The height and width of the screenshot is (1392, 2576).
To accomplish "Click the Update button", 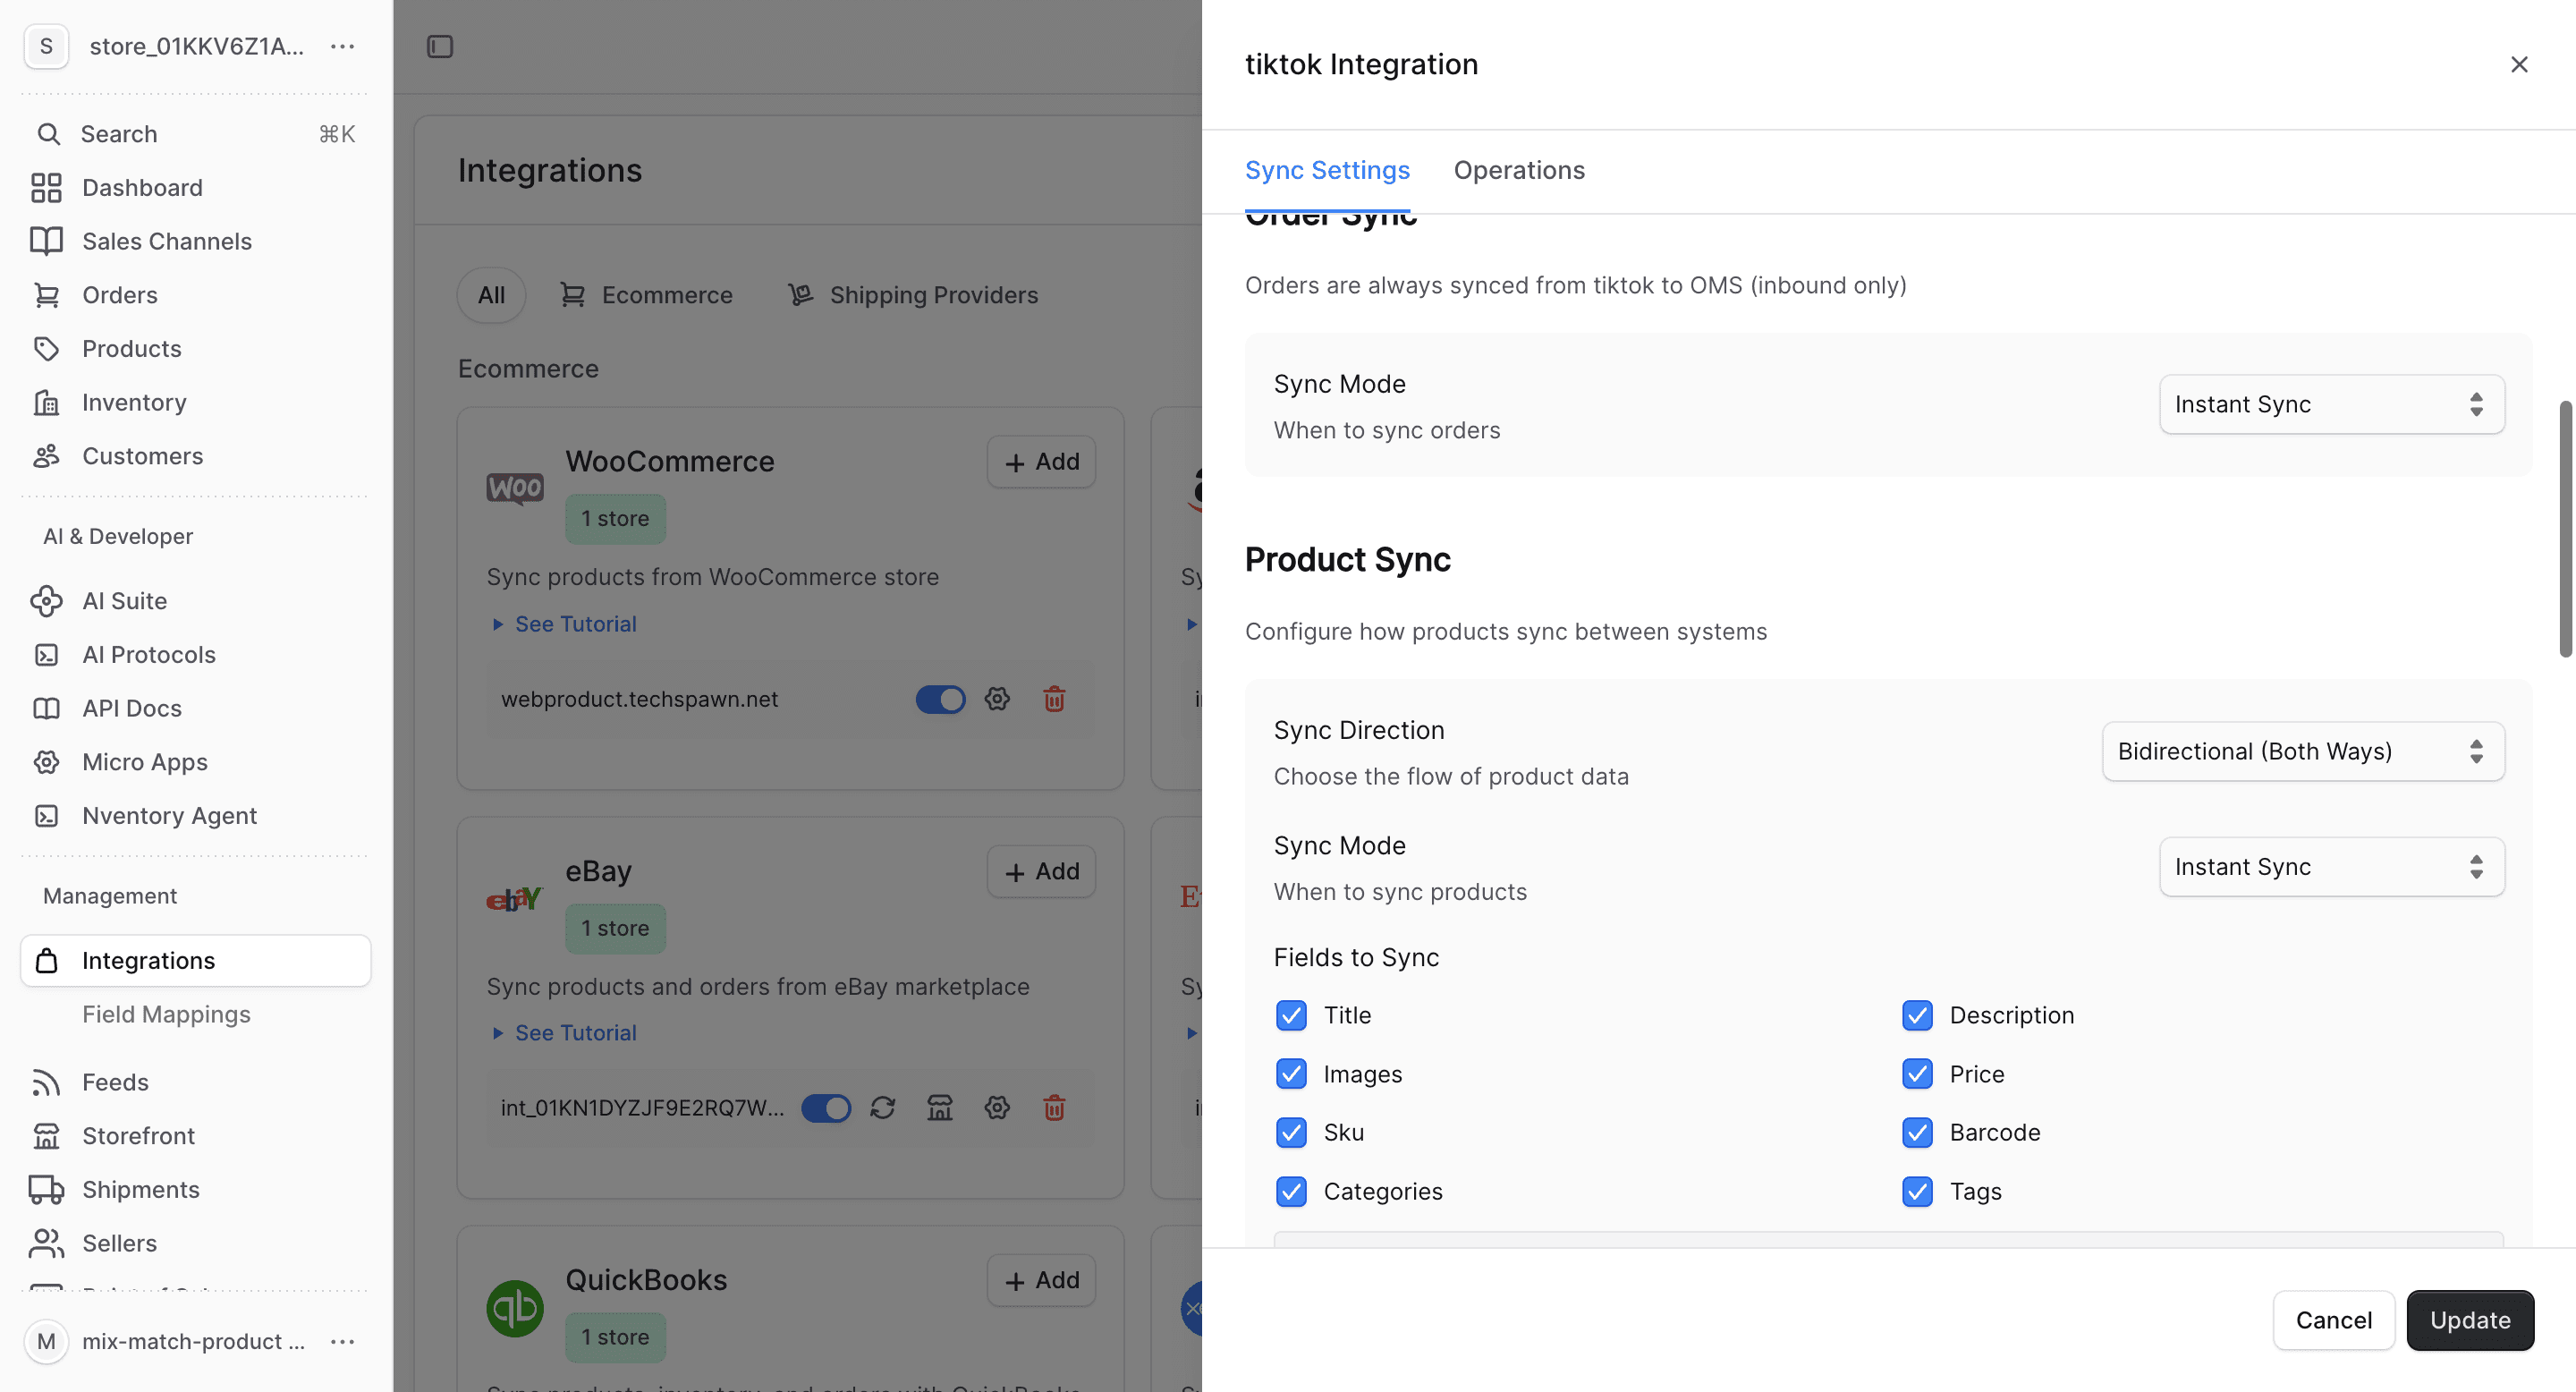I will 2470,1321.
